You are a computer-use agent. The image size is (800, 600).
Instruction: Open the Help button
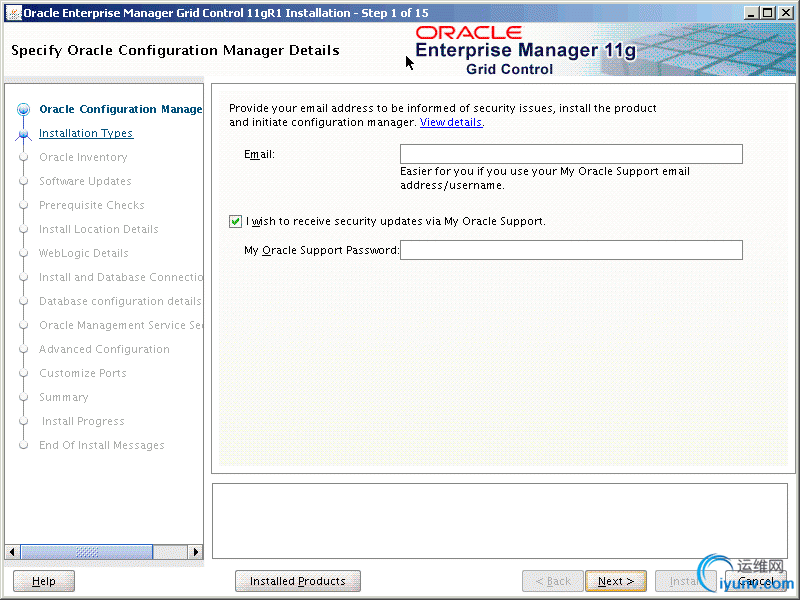point(44,581)
